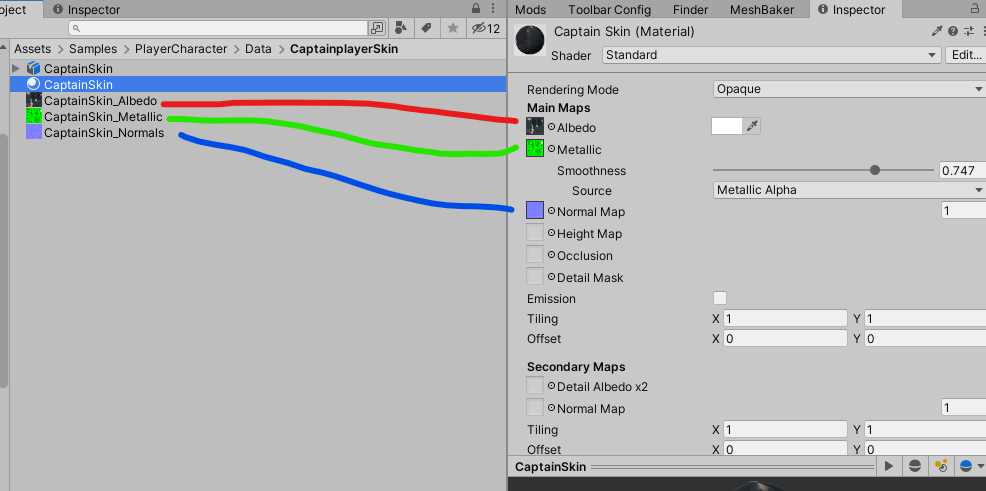Click the shader Edit button
The height and width of the screenshot is (491, 986).
(966, 55)
